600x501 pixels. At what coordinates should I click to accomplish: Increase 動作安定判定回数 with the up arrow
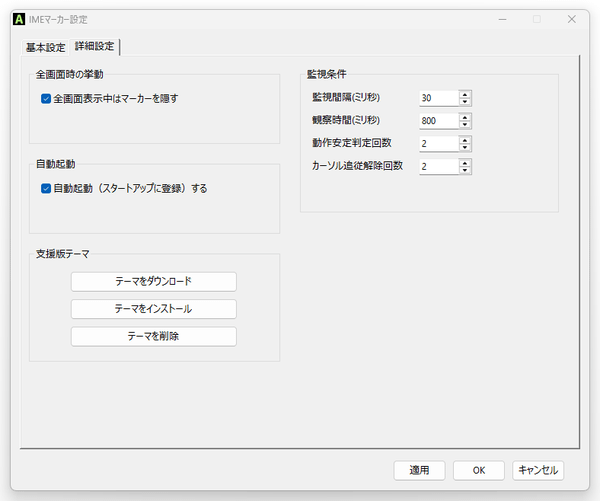tap(465, 140)
